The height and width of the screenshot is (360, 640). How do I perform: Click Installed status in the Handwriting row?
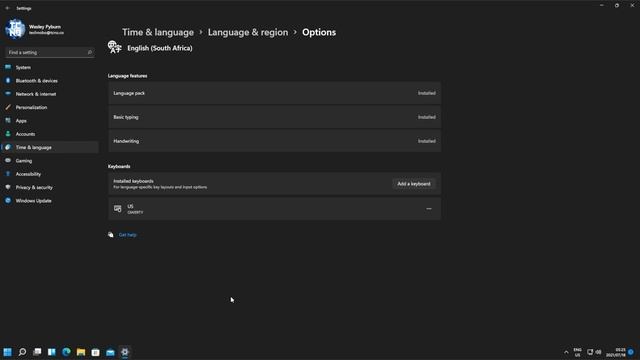coord(427,141)
